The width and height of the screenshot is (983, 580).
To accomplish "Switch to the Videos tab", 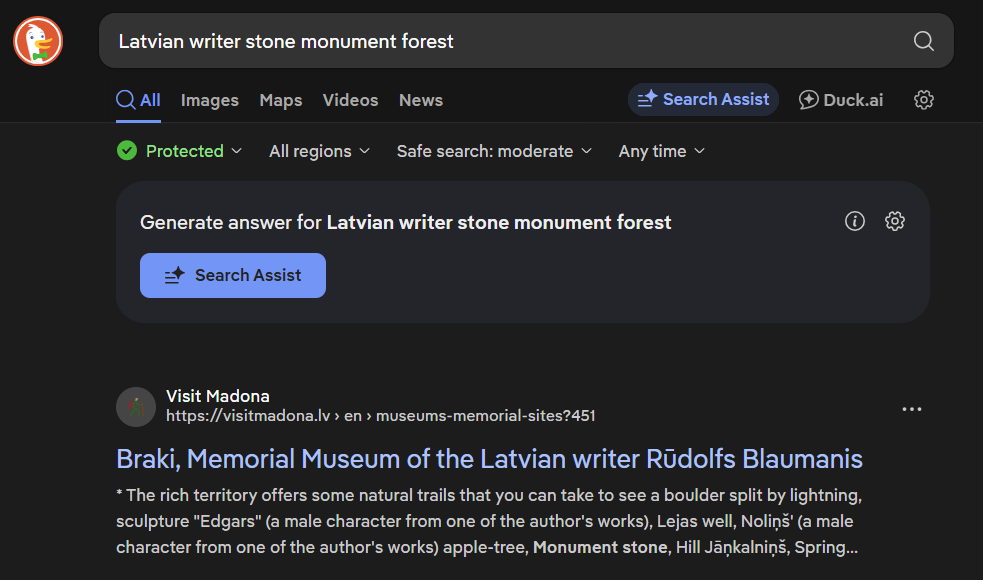I will coord(350,100).
